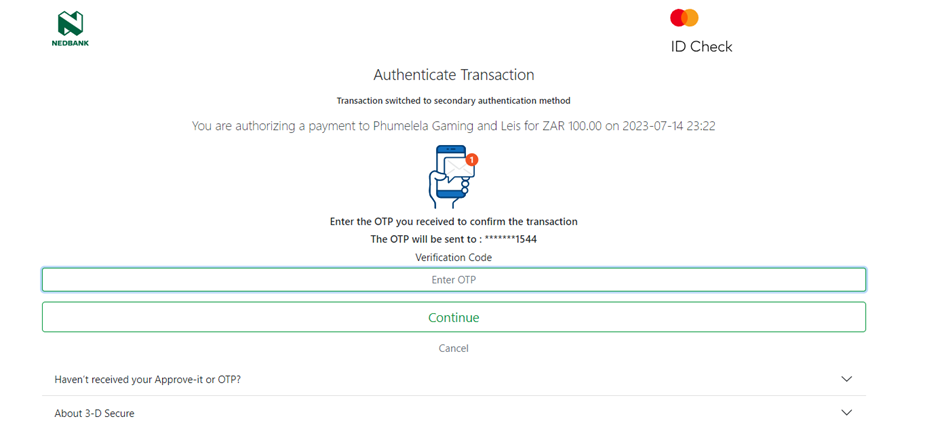Expand the Haven't received OTP chevron
This screenshot has width=940, height=442.
(x=846, y=379)
